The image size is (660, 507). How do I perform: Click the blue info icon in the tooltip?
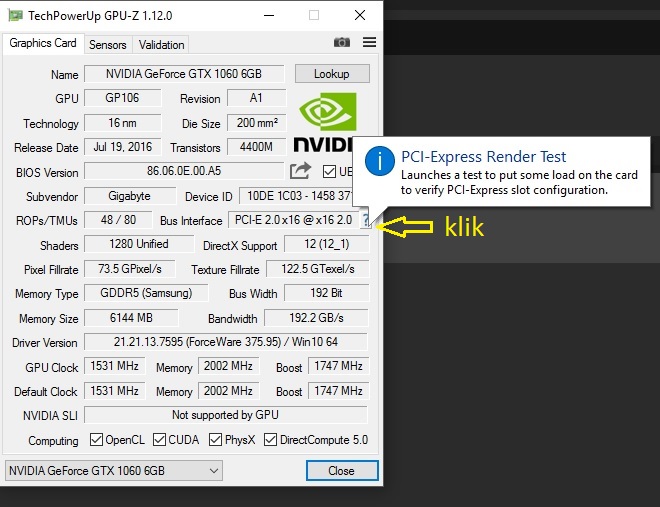click(380, 161)
